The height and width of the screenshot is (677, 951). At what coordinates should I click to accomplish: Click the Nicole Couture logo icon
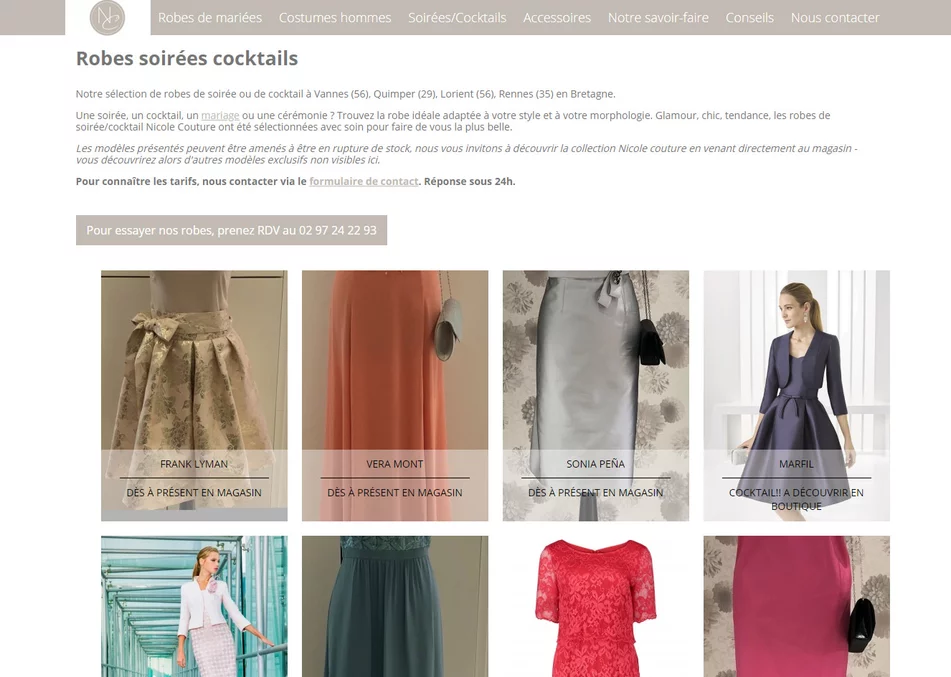pyautogui.click(x=107, y=18)
